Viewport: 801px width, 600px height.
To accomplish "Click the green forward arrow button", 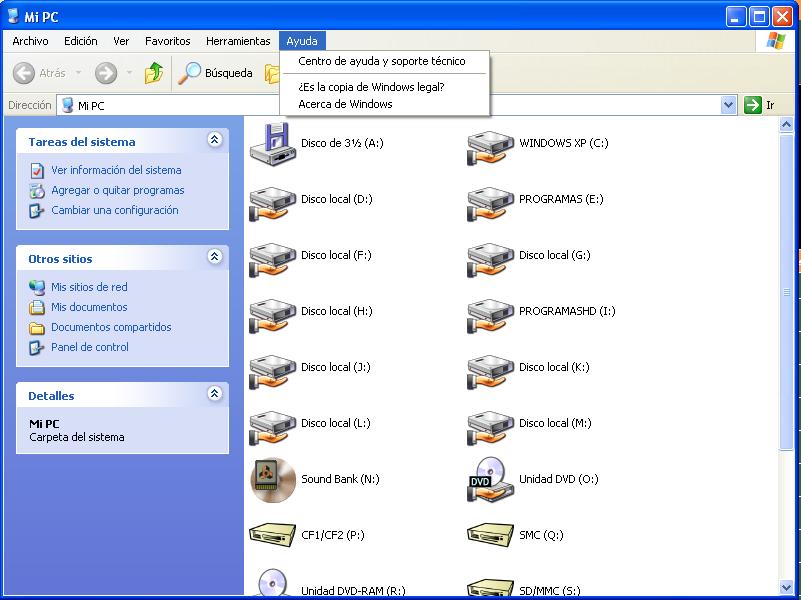I will [x=106, y=73].
